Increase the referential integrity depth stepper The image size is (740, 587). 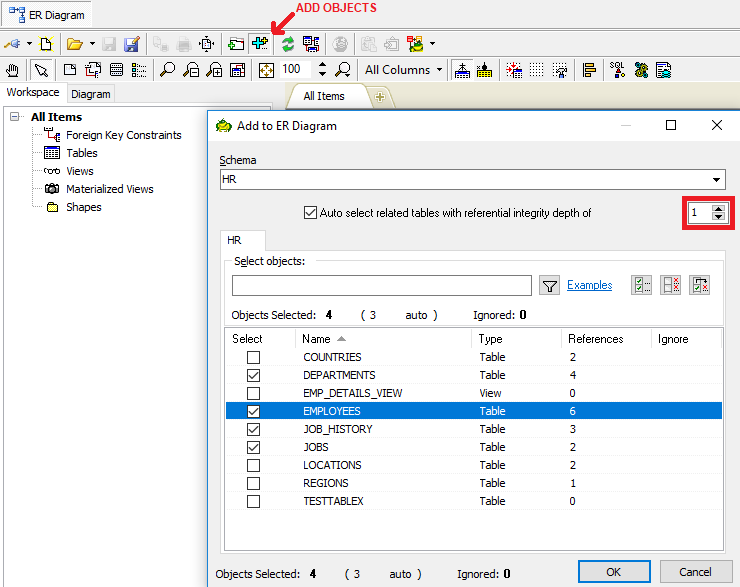click(717, 209)
